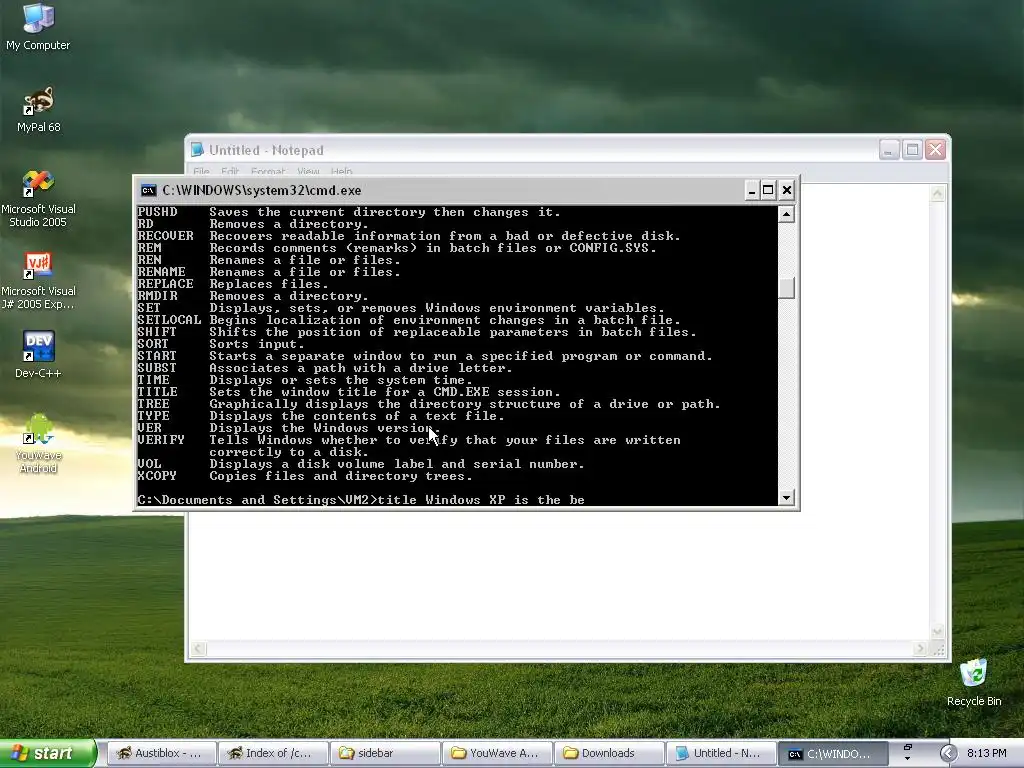Screen dimensions: 1024x768
Task: Close the Untitled Notepad window
Action: pyautogui.click(x=935, y=150)
